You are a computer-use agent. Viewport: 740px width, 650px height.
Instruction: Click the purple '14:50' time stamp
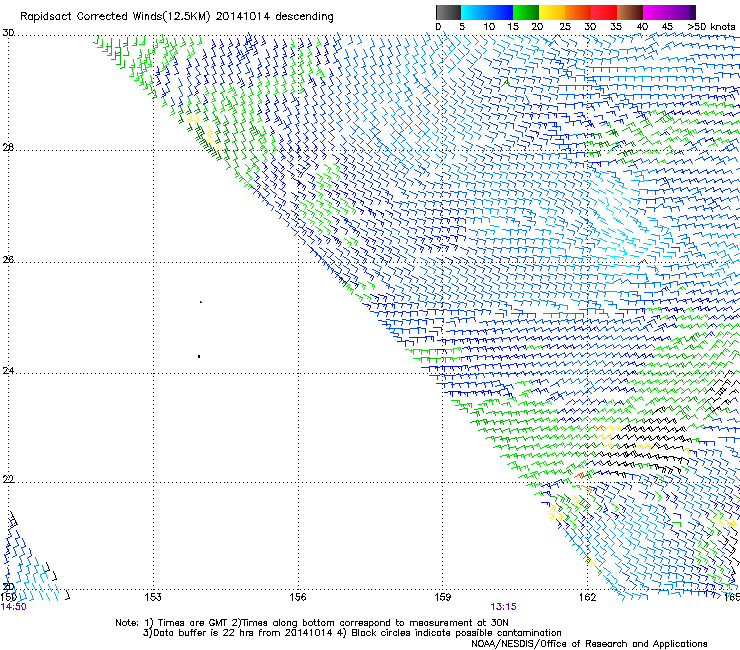tap(14, 607)
